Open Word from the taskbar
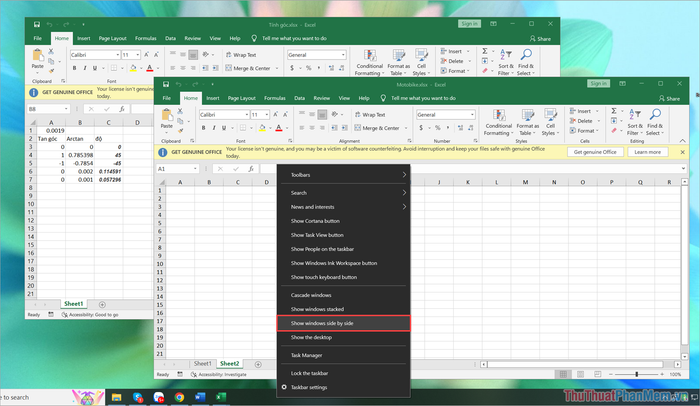This screenshot has width=700, height=406. pyautogui.click(x=200, y=397)
